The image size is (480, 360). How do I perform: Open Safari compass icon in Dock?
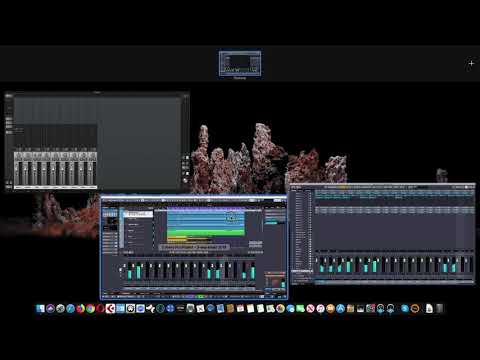click(x=70, y=309)
